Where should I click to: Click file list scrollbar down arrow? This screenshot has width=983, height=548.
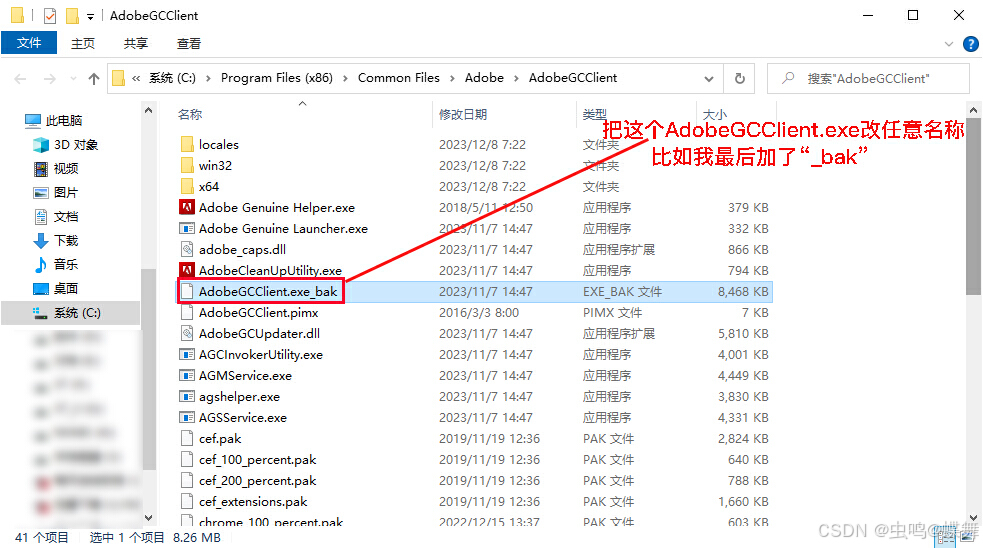coord(974,518)
